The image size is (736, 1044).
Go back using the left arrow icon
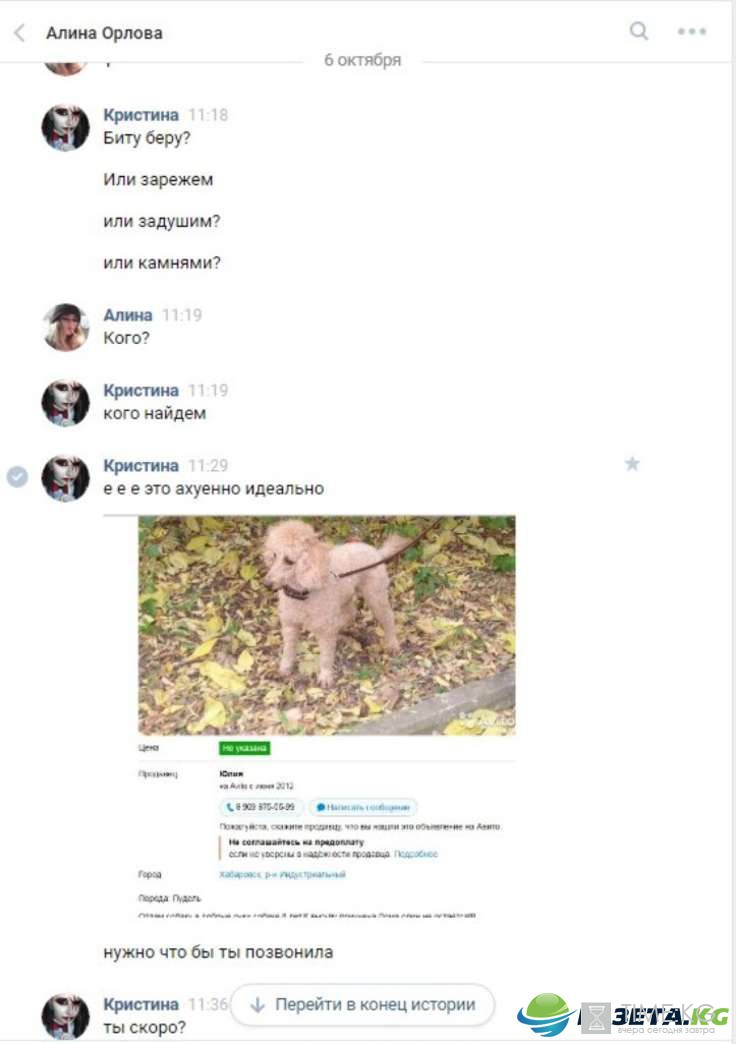[x=20, y=33]
